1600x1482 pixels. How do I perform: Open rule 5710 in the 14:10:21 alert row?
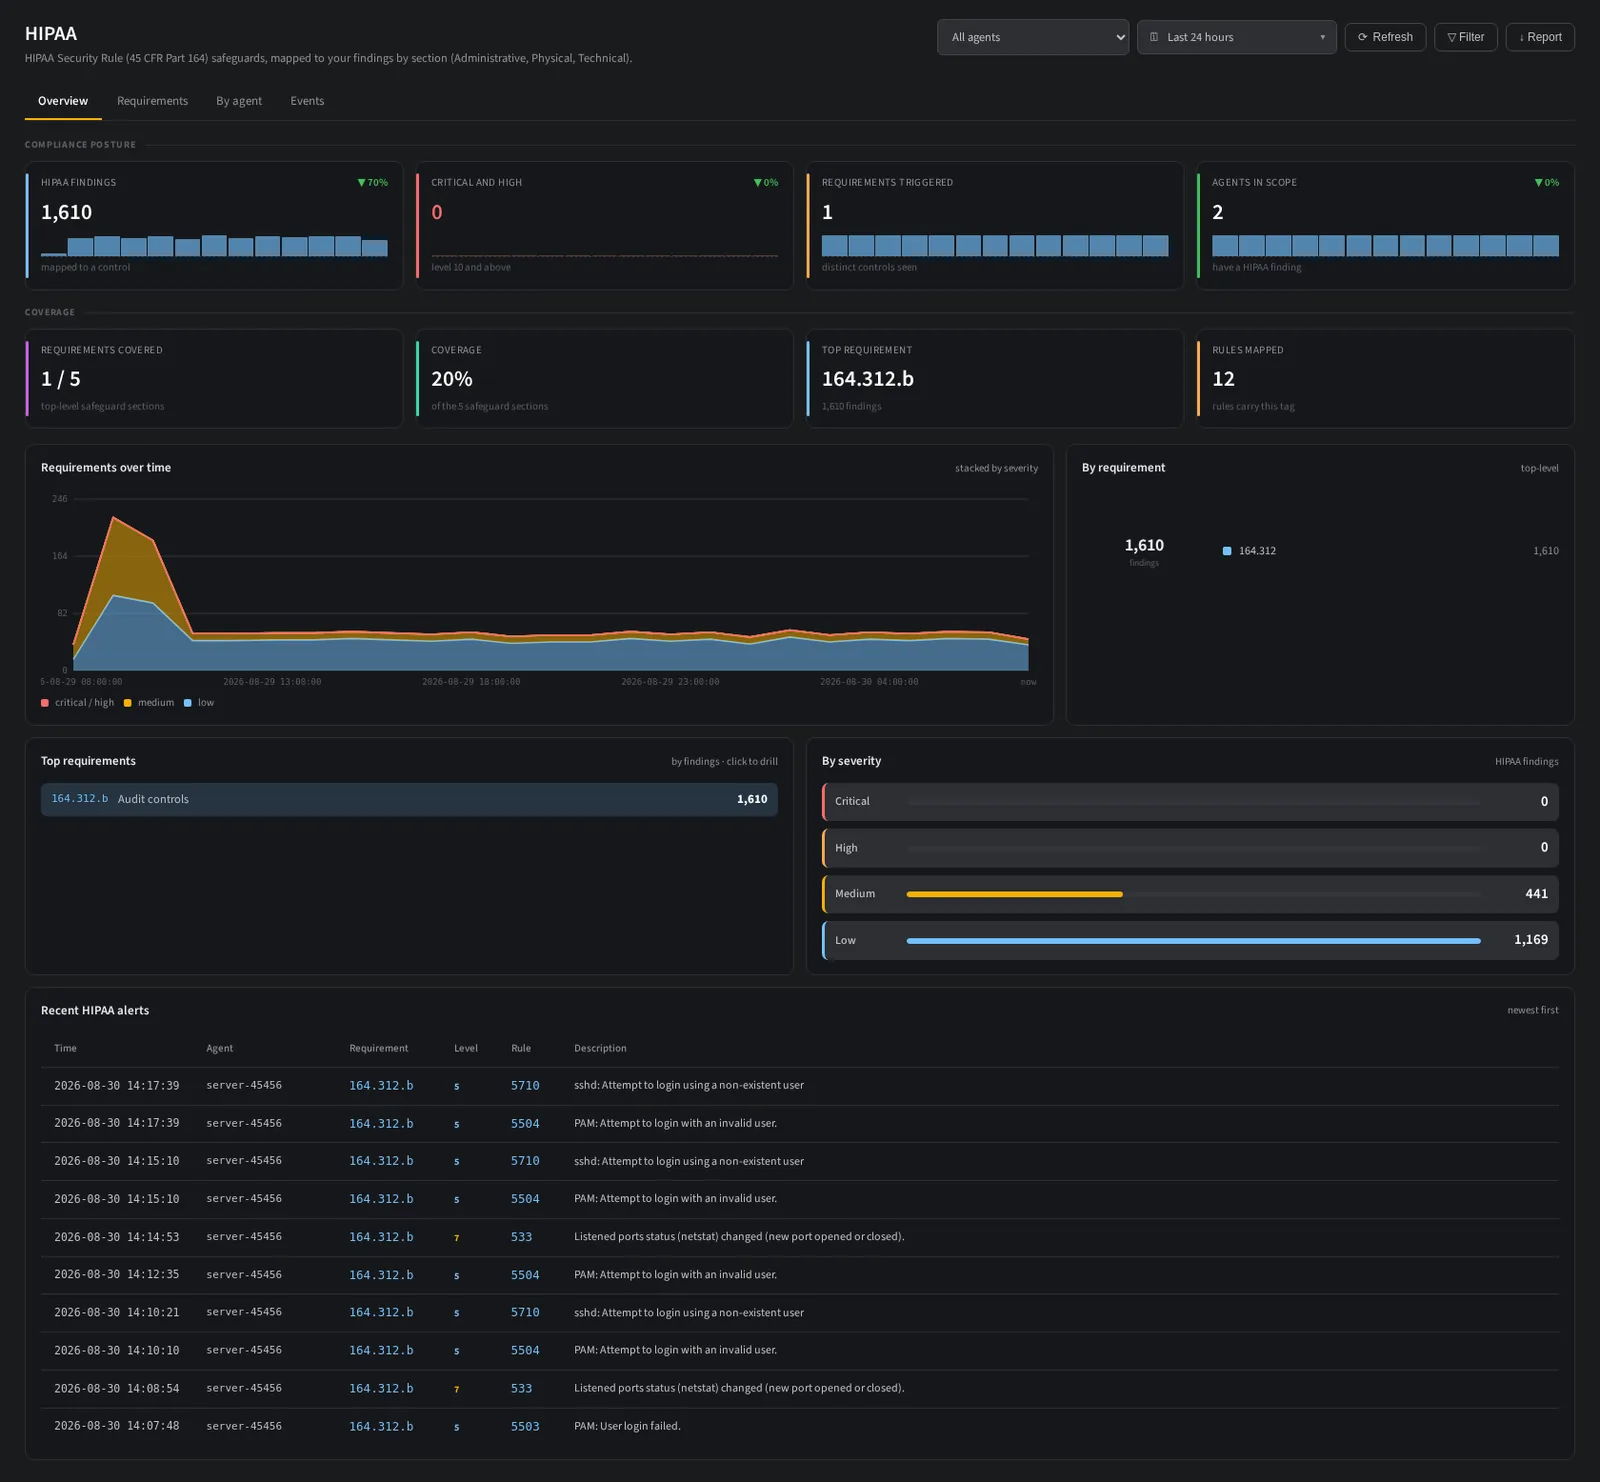(525, 1313)
